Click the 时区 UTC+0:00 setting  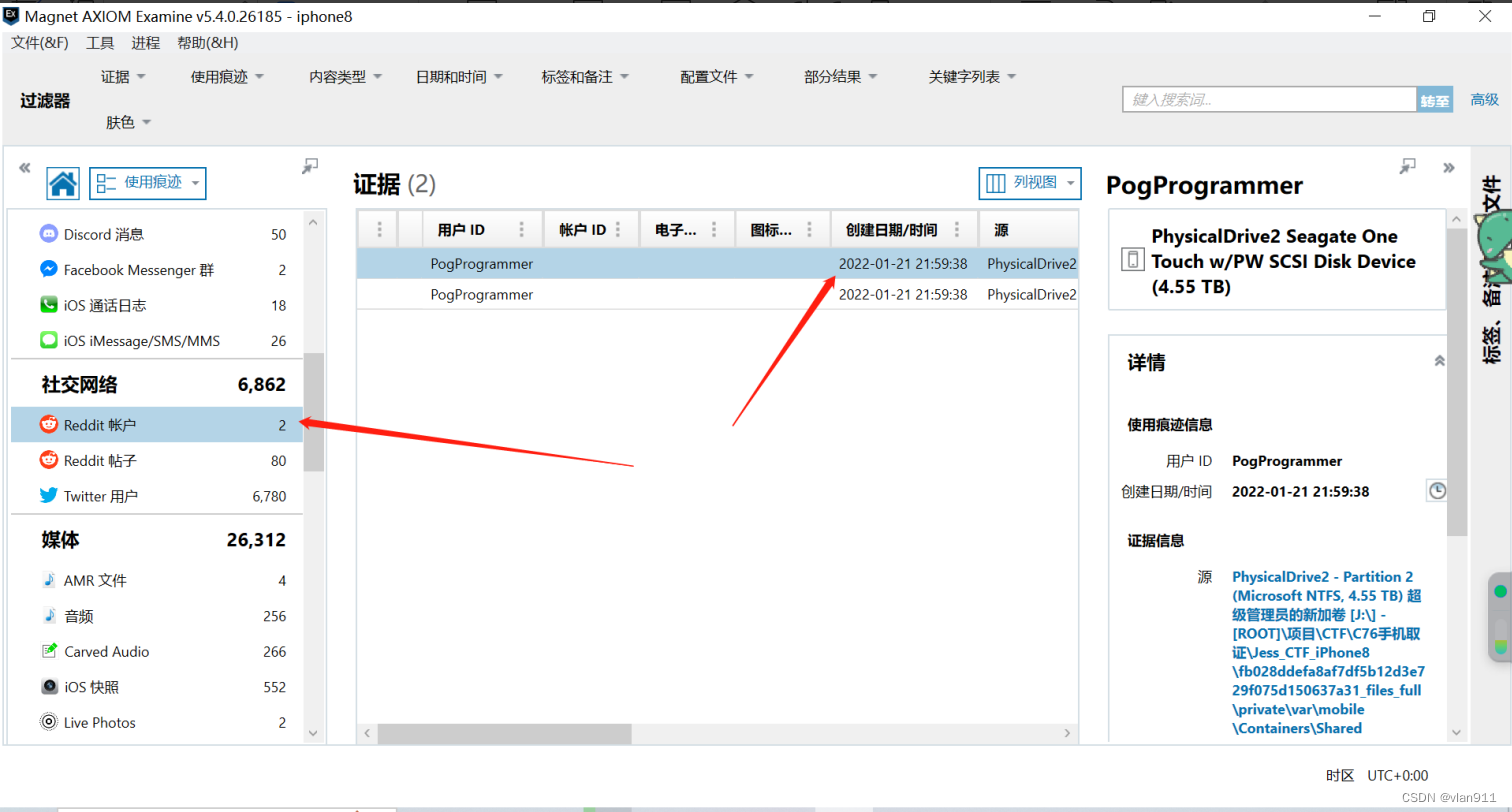[1377, 775]
